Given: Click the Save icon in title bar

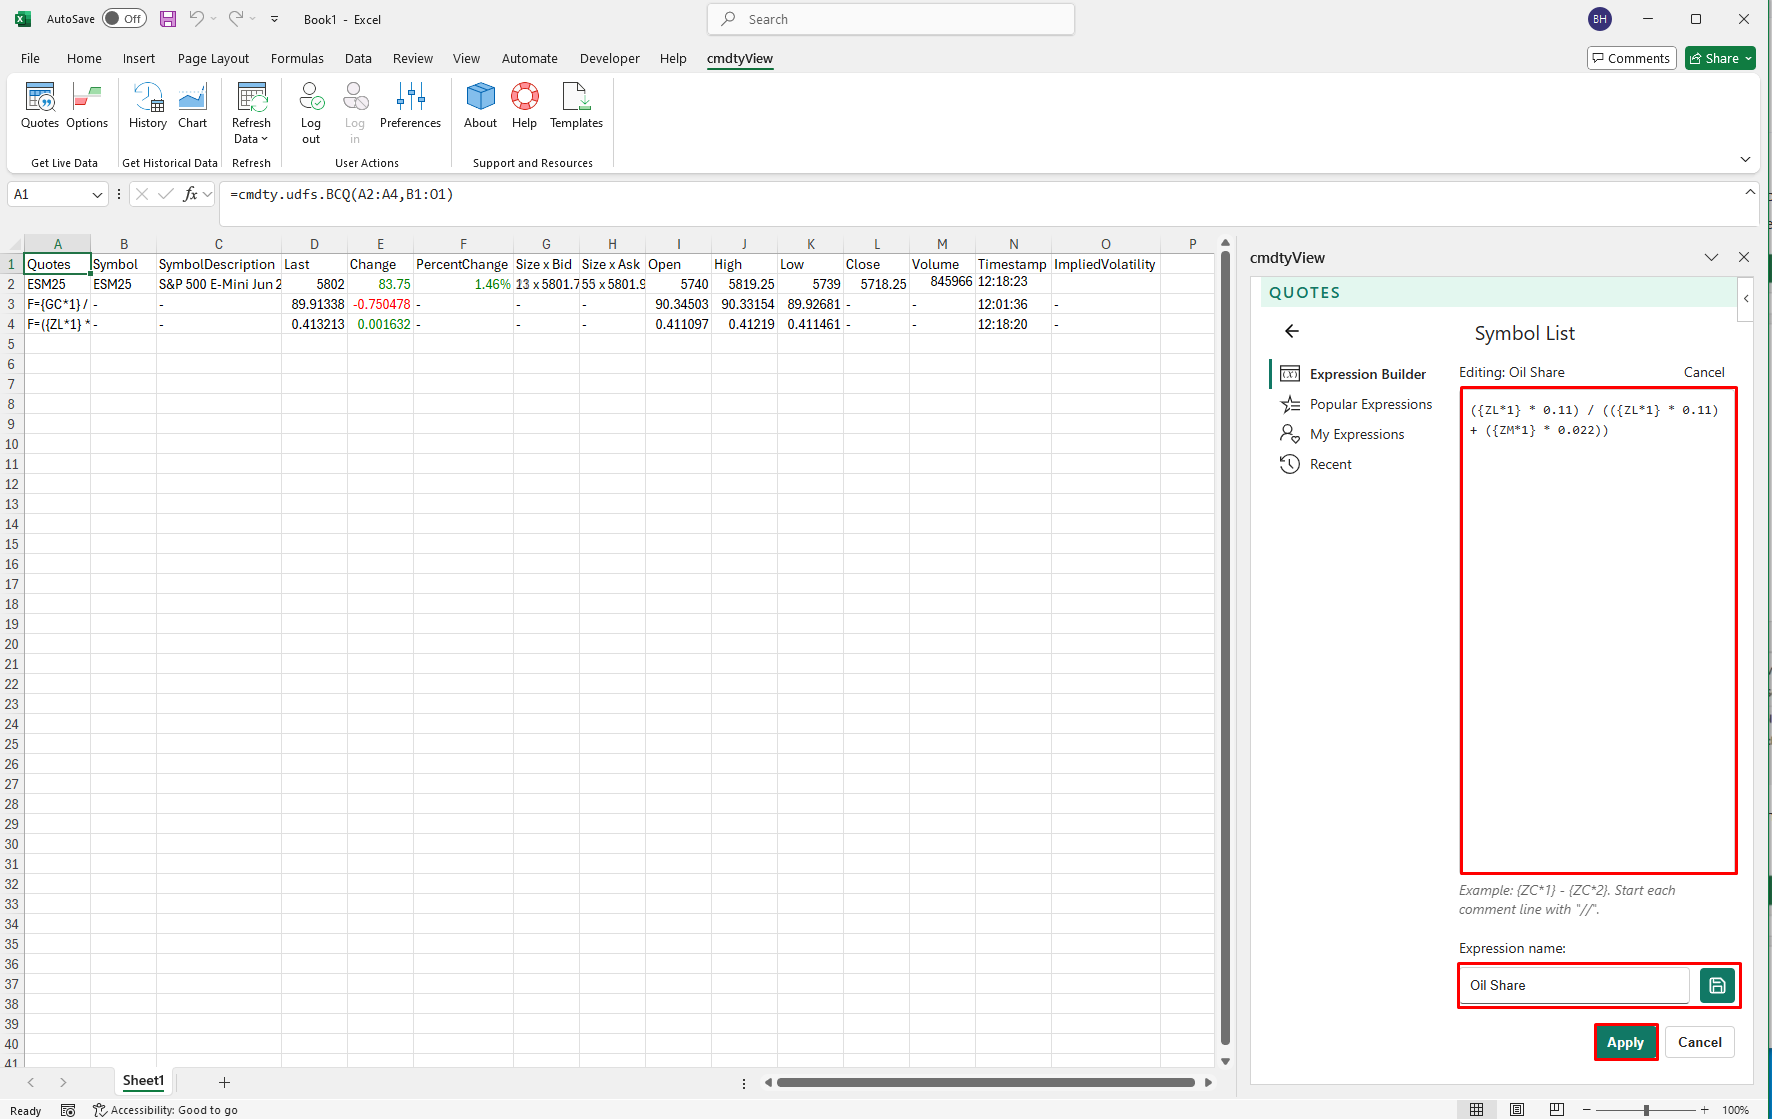Looking at the screenshot, I should click(x=168, y=19).
